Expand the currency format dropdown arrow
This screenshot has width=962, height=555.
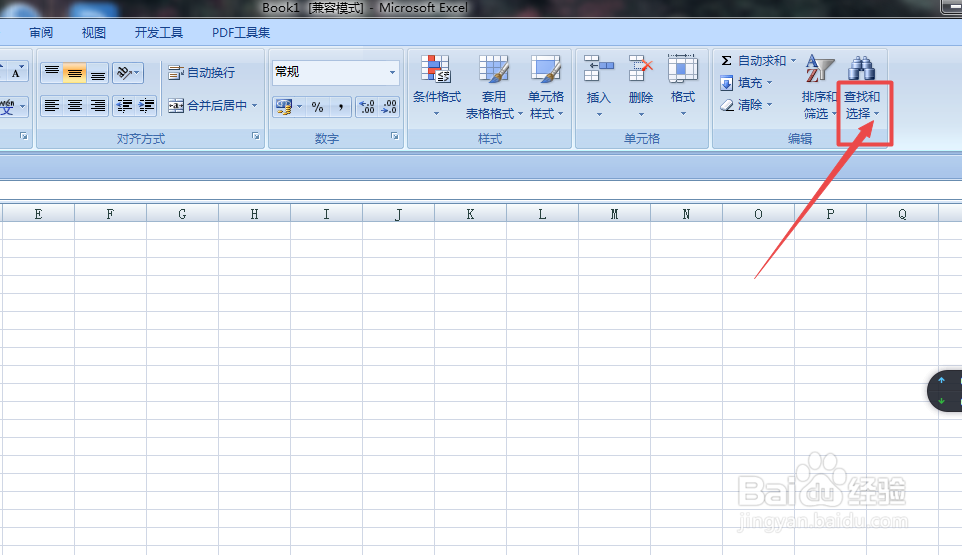click(299, 107)
